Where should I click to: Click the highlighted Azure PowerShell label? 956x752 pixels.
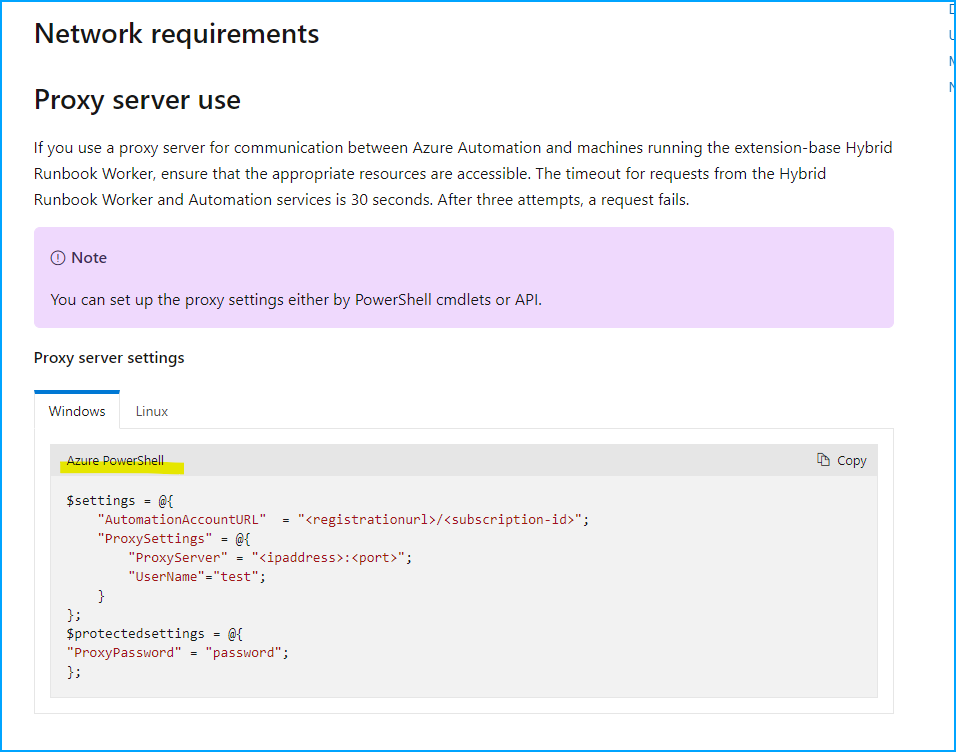coord(113,462)
